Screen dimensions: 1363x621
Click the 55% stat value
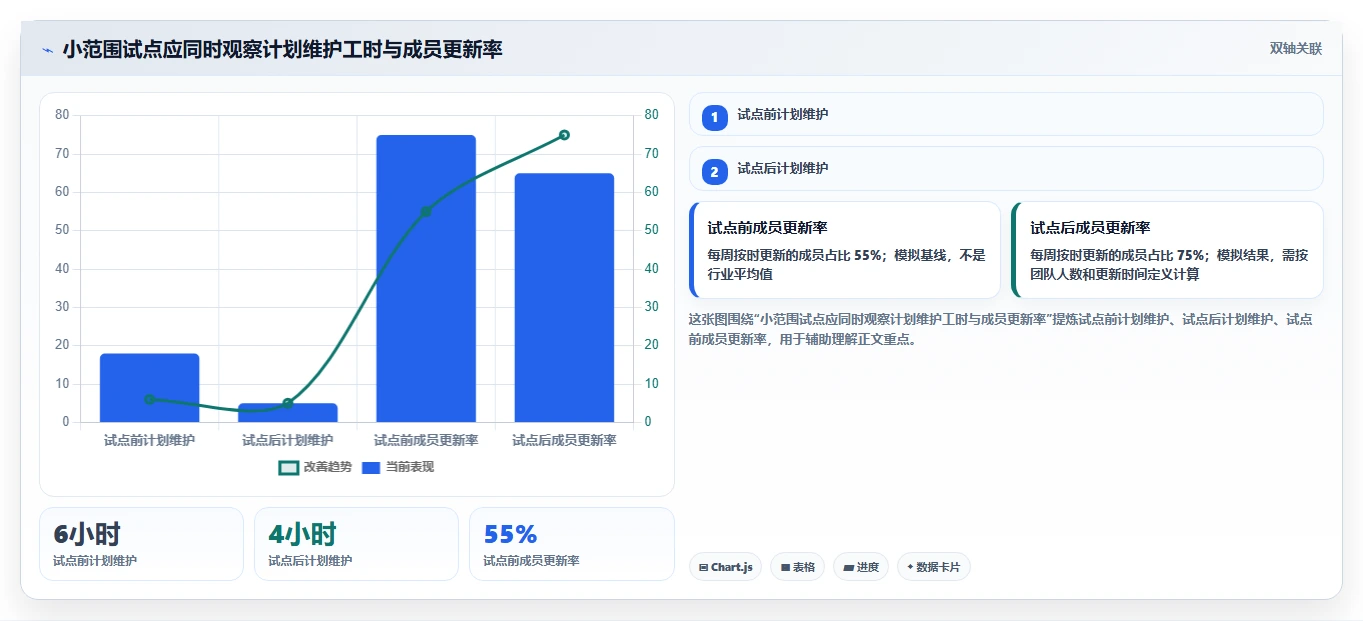click(x=510, y=534)
